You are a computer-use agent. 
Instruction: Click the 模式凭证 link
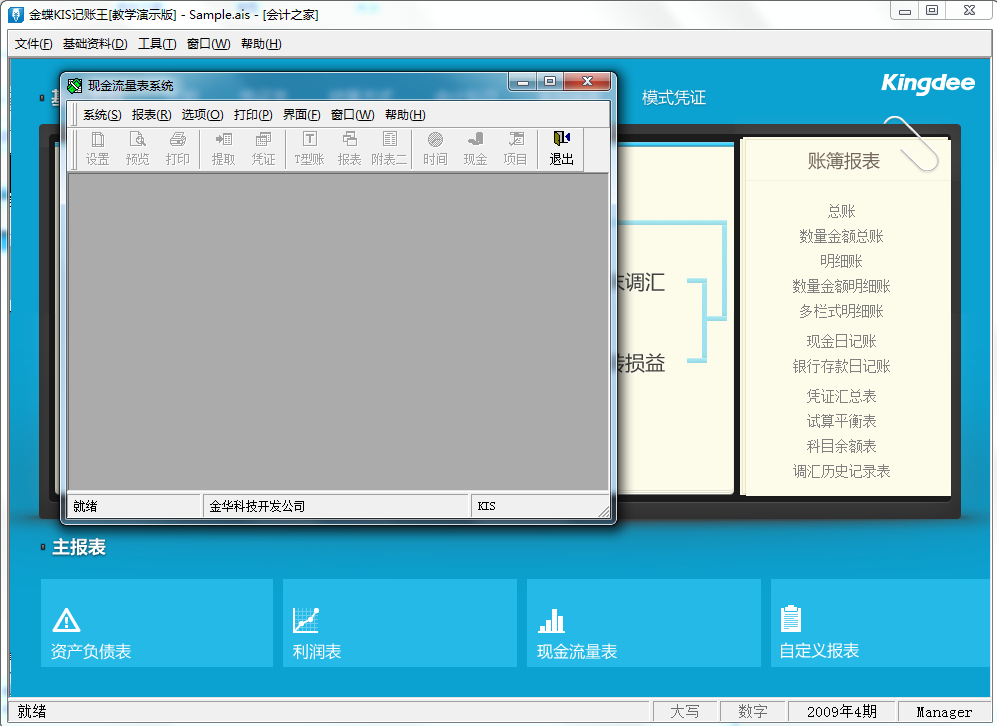pos(673,98)
